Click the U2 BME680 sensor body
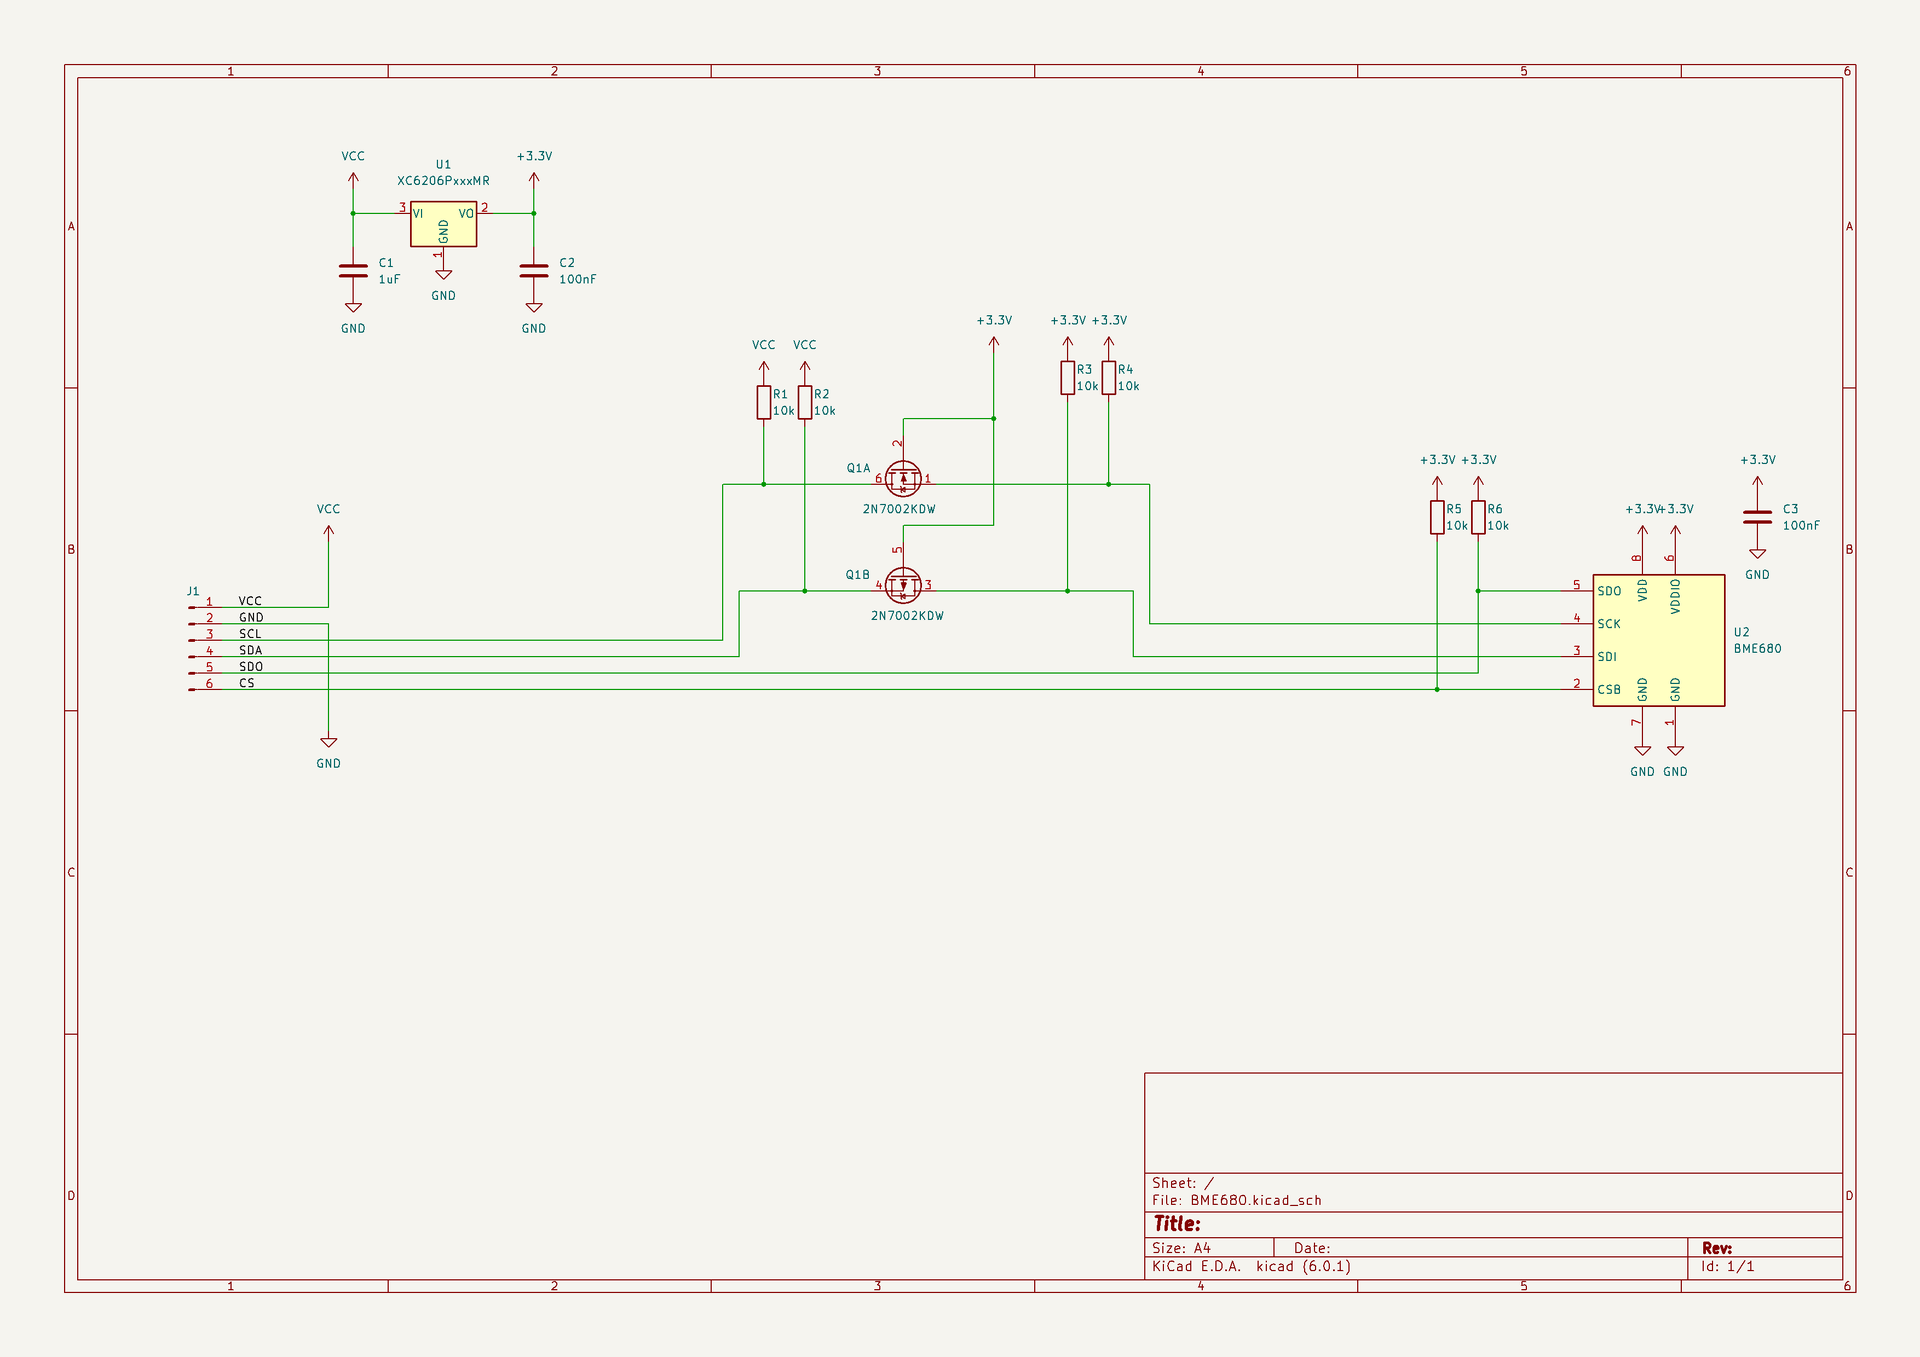Screen dimensions: 1920x1357 click(1658, 640)
